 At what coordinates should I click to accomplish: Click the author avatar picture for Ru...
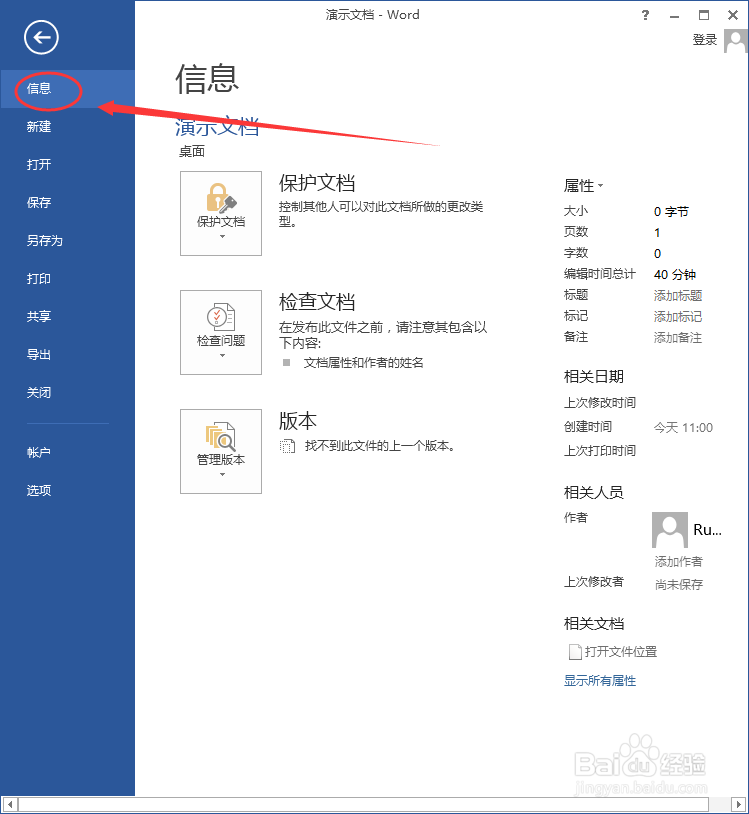click(x=670, y=530)
